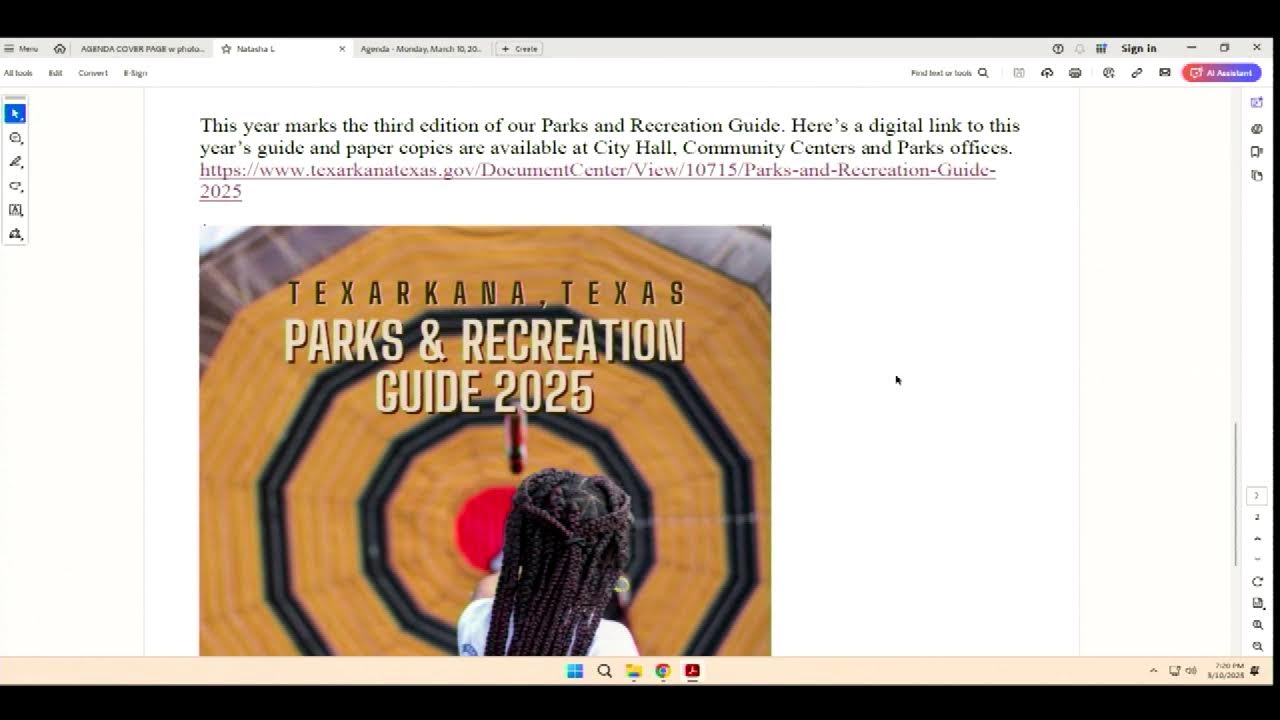Click the Adobe Acrobat taskbar icon

pos(691,671)
